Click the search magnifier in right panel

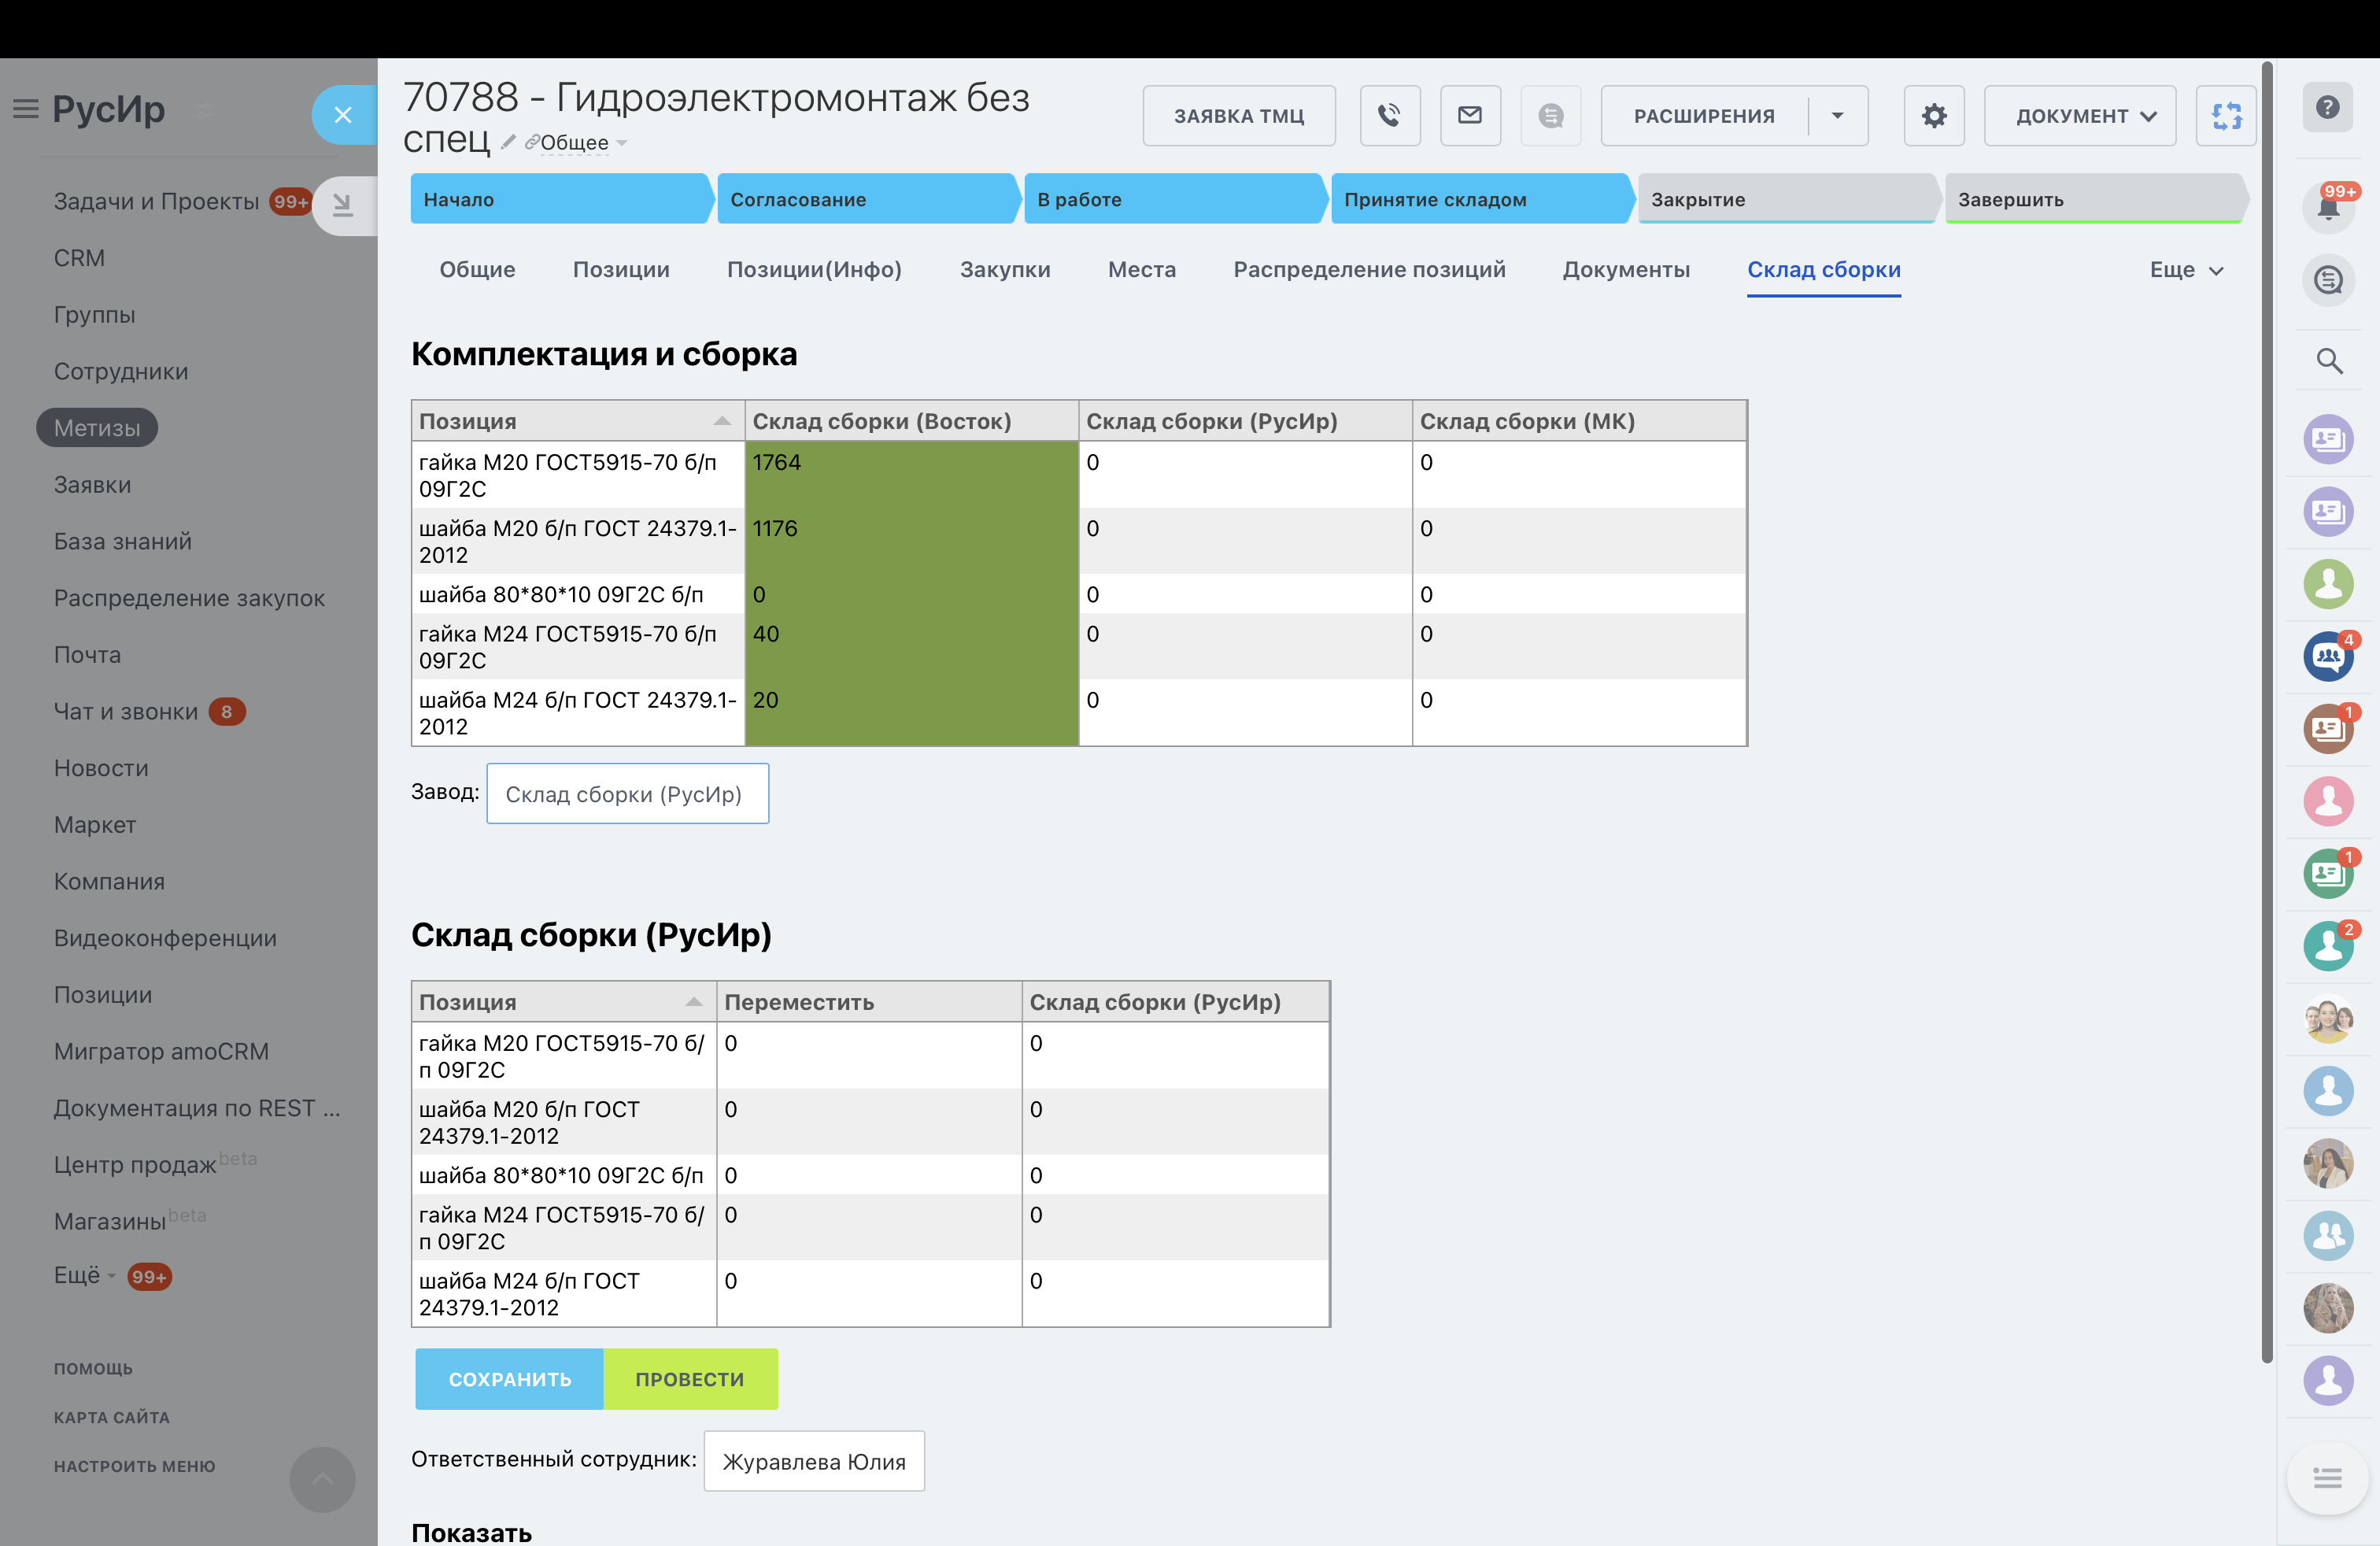(2328, 361)
